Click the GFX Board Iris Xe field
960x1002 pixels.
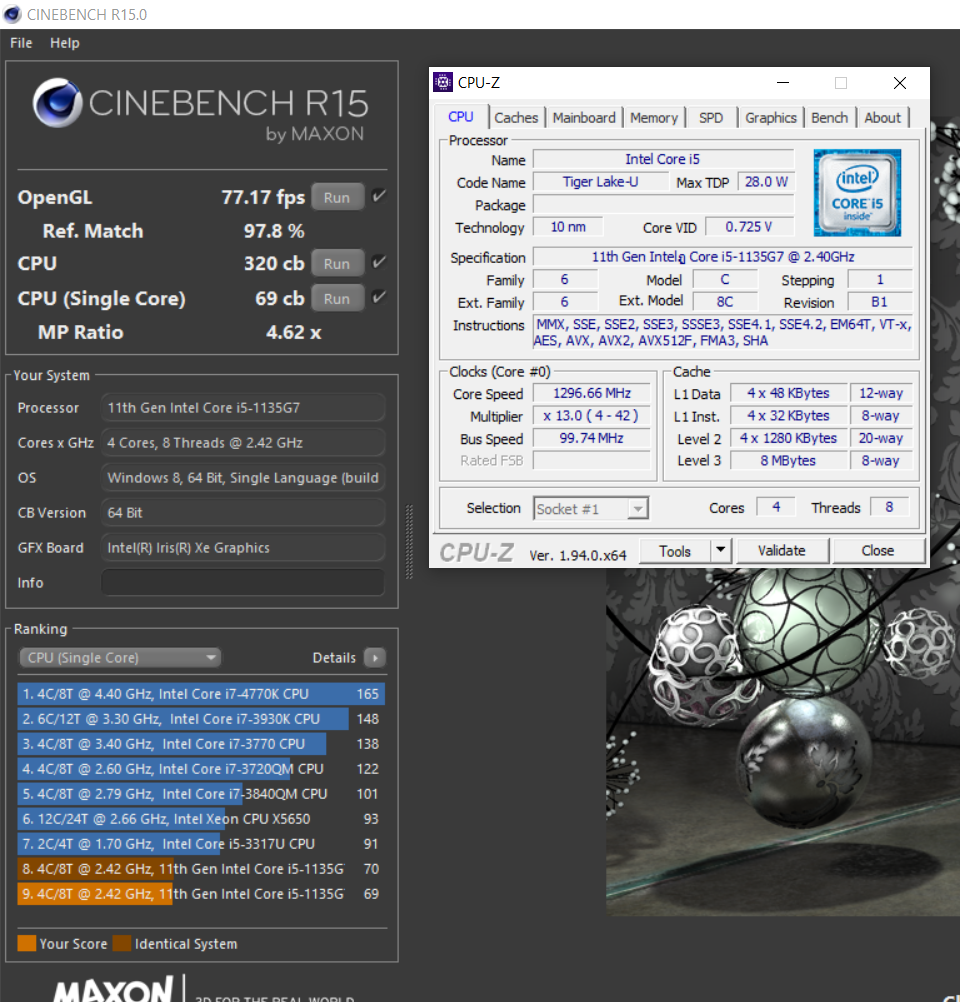(243, 548)
